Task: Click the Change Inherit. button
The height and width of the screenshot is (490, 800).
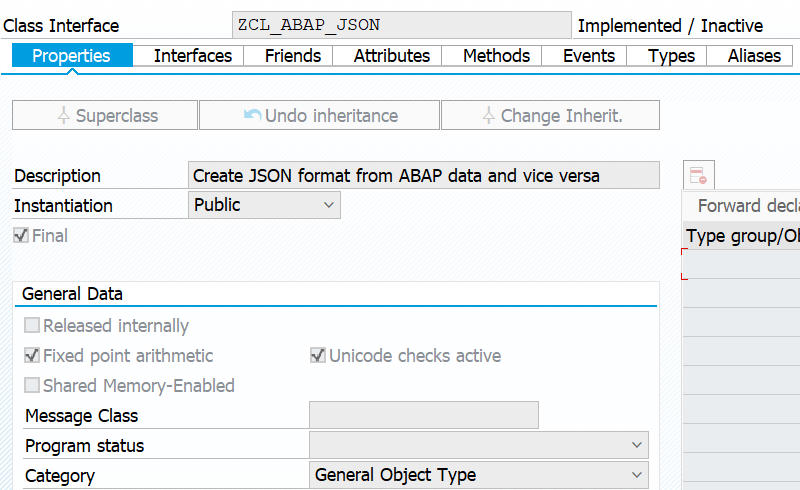Action: tap(551, 115)
